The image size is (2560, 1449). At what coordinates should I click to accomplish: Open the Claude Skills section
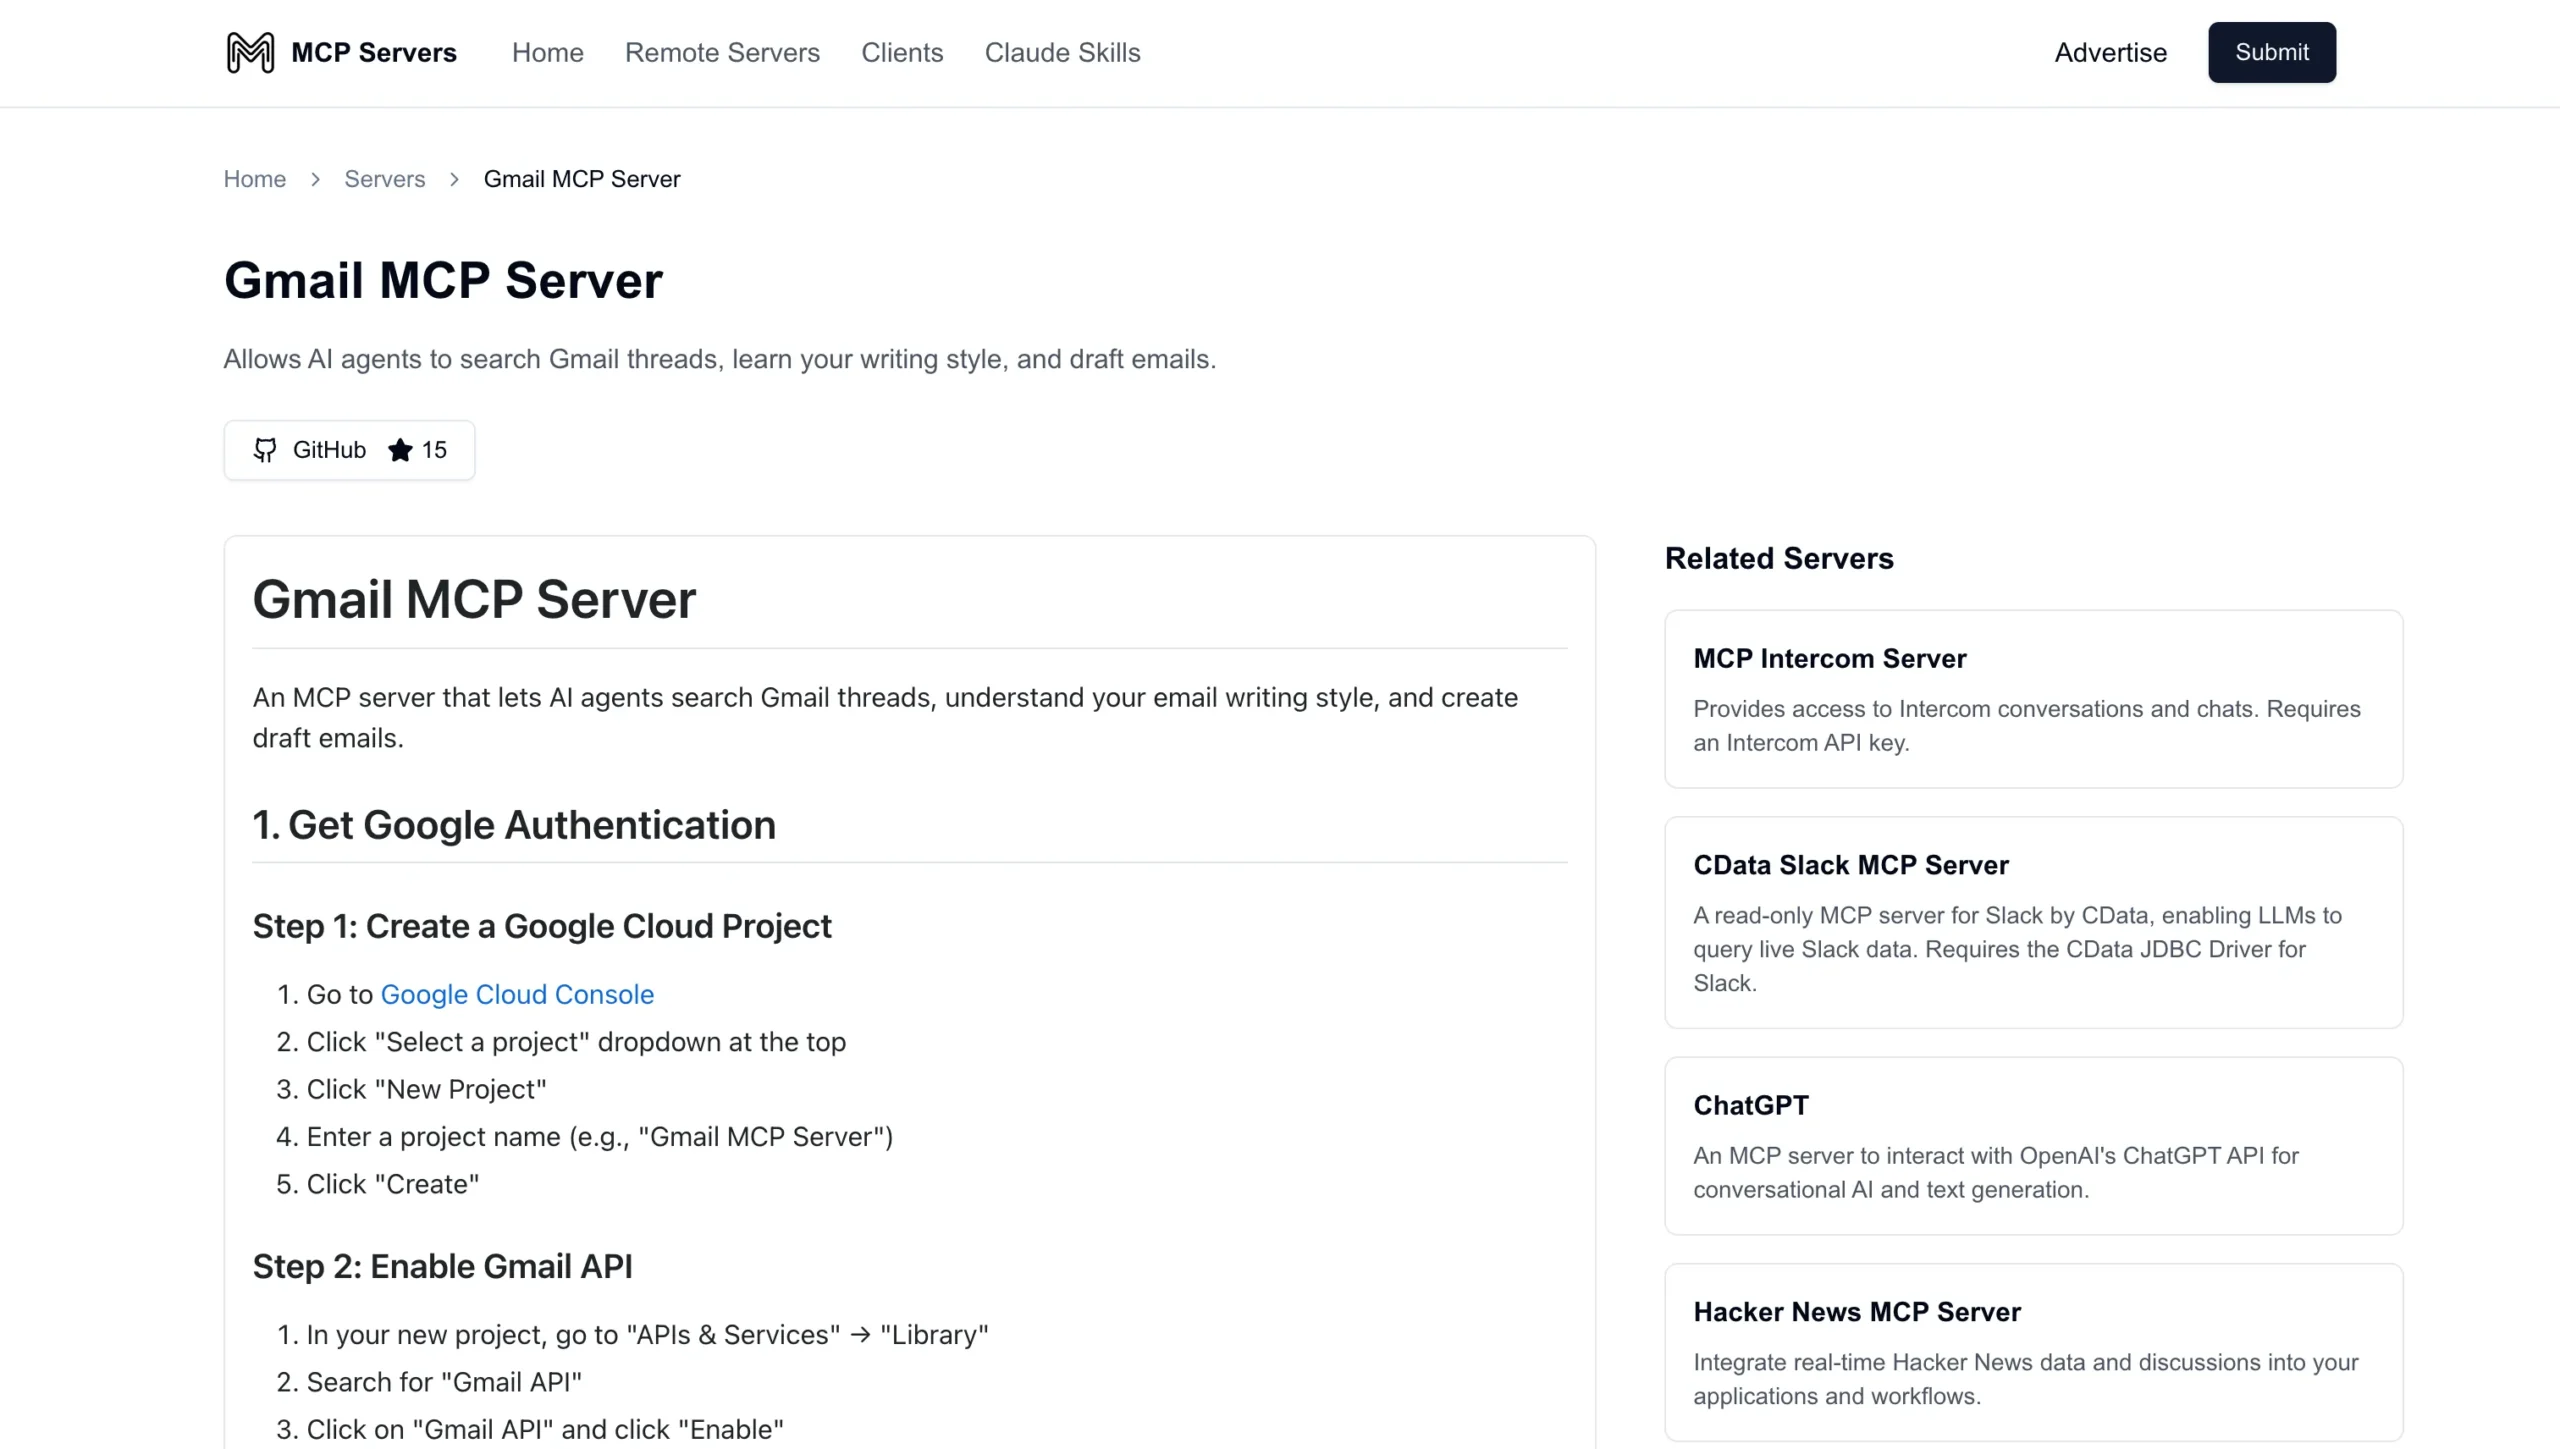pyautogui.click(x=1062, y=52)
